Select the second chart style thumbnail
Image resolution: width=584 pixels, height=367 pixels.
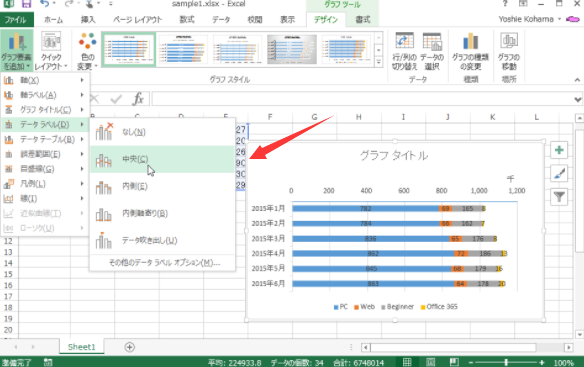pos(182,49)
